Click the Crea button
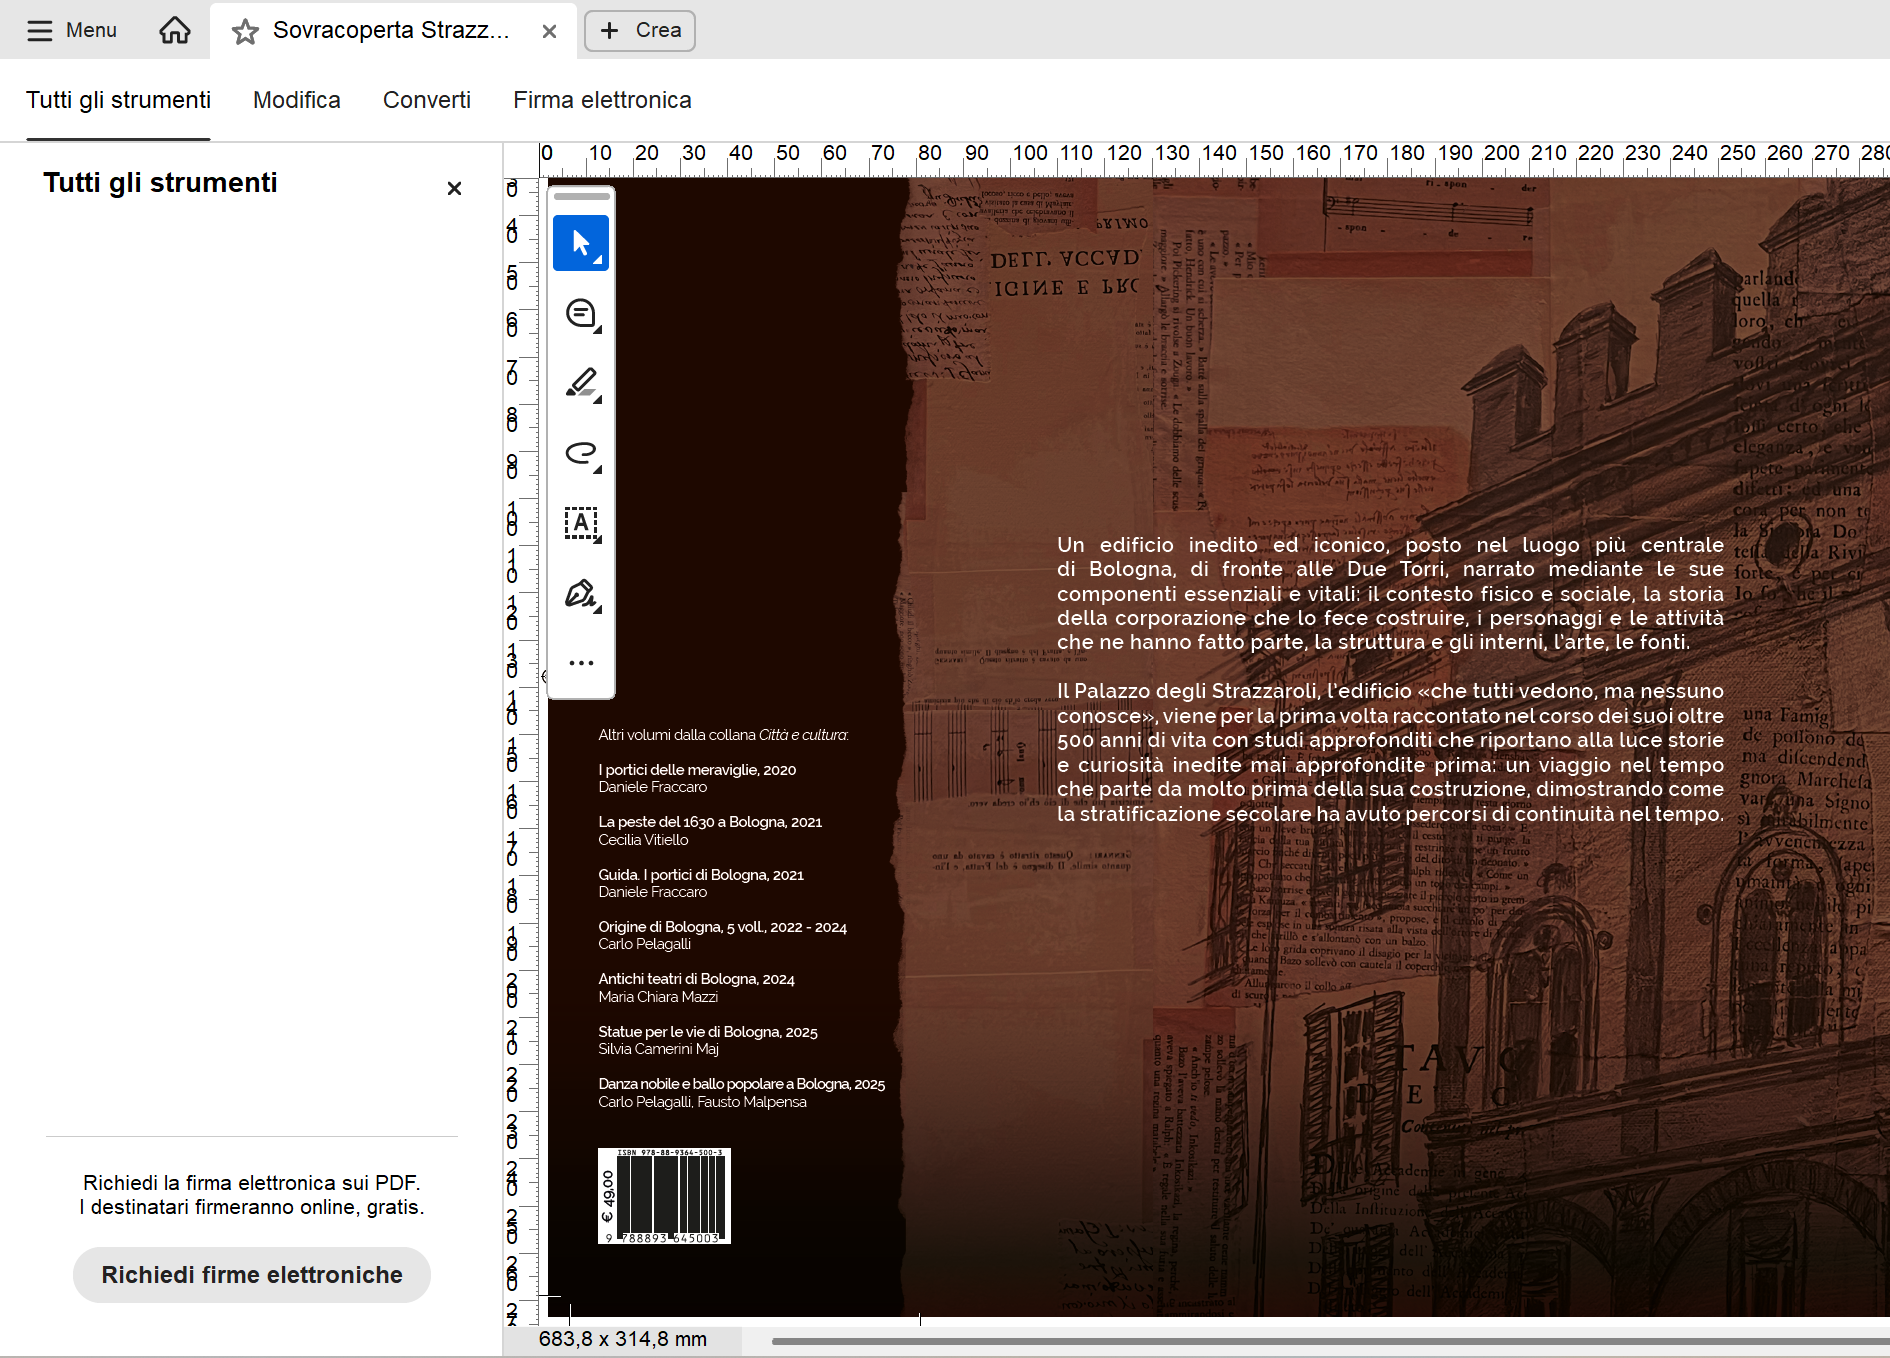Screen dimensions: 1890x1358 pyautogui.click(x=640, y=30)
